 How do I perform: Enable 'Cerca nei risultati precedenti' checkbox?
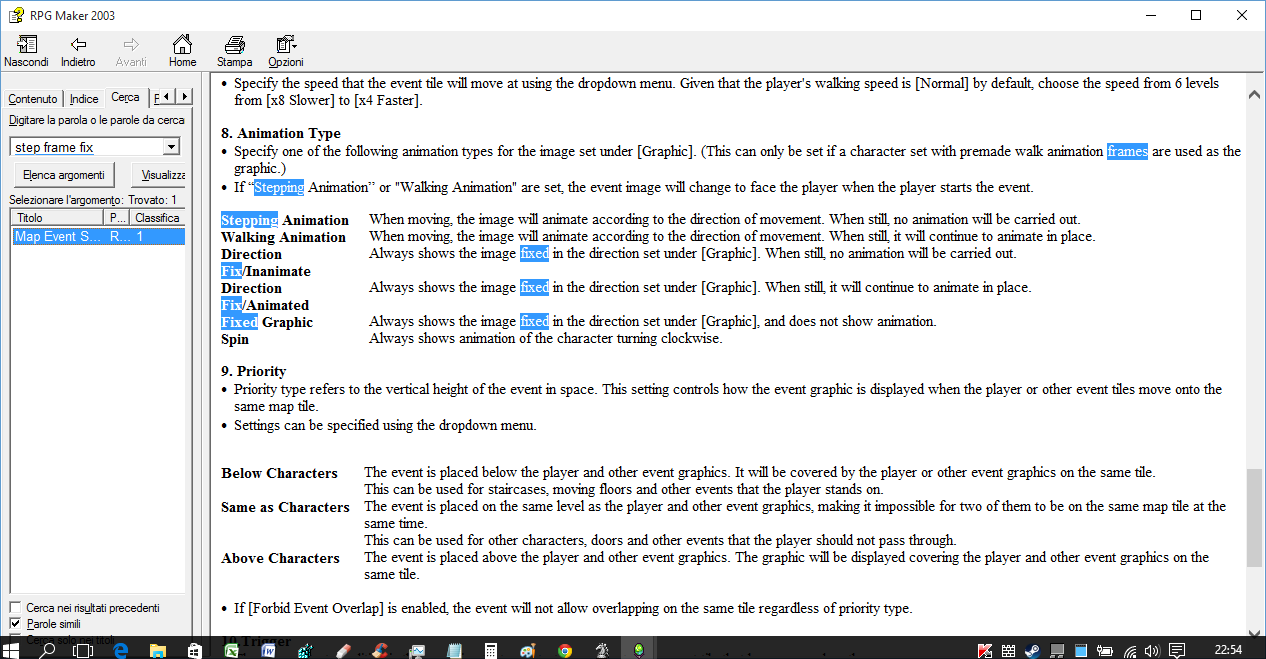click(x=15, y=607)
